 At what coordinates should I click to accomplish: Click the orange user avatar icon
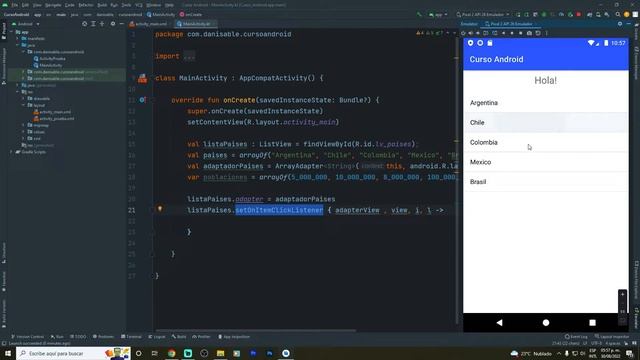(x=627, y=14)
